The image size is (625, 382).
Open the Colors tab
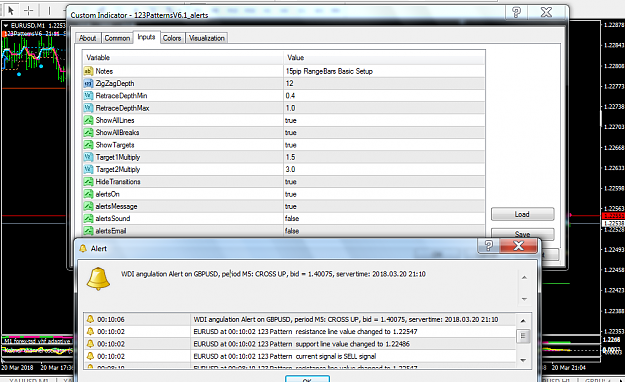point(172,38)
